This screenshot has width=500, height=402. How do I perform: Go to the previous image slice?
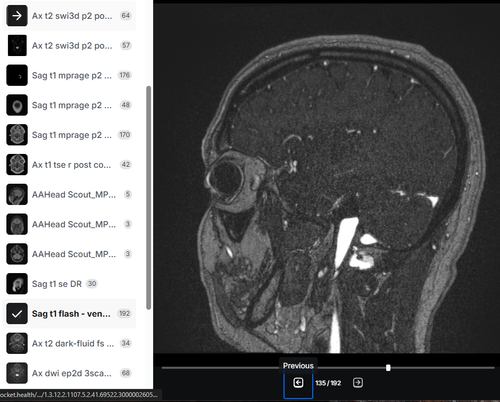point(298,383)
